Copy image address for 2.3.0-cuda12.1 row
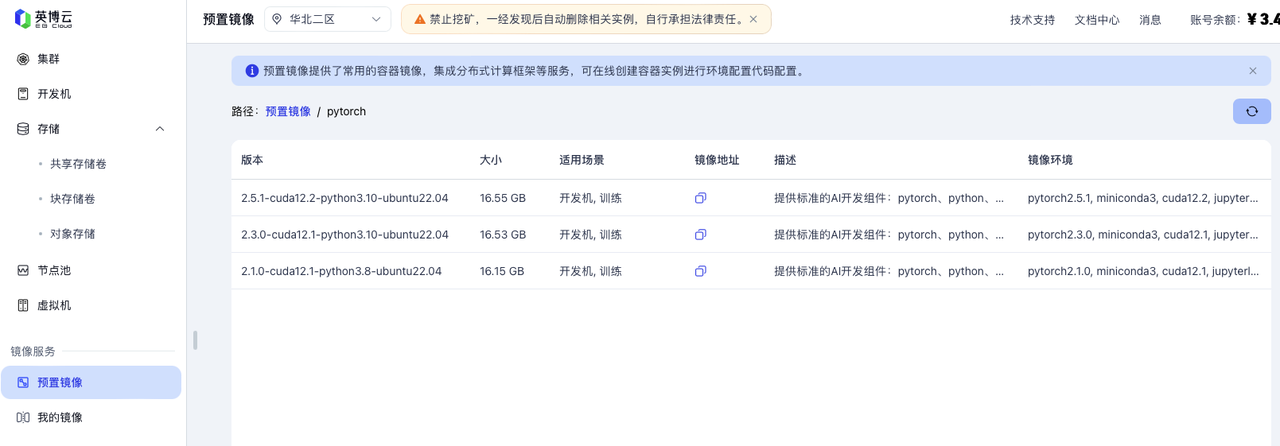1280x446 pixels. [700, 235]
